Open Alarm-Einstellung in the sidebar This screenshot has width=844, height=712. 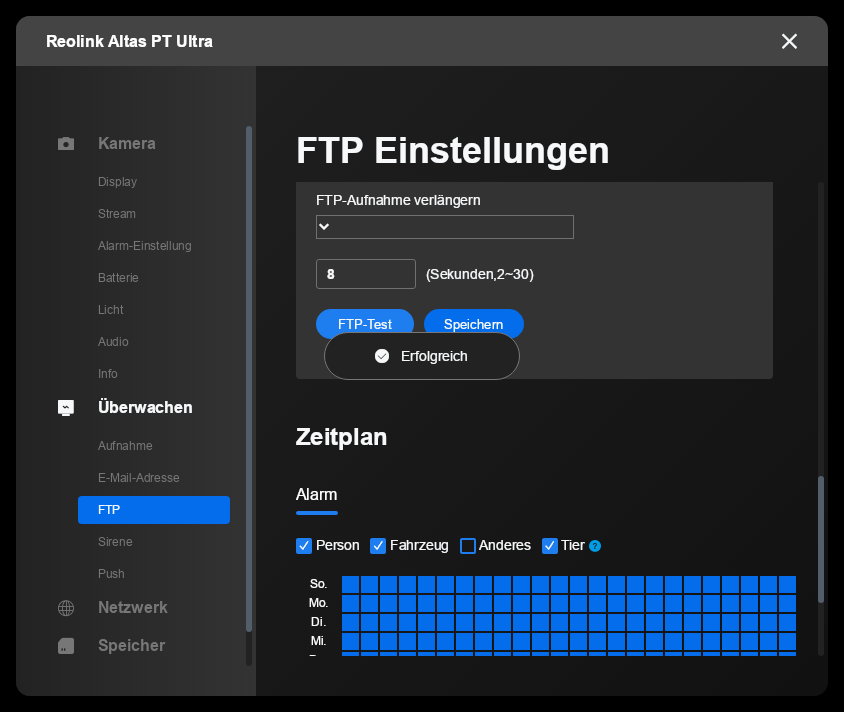(x=145, y=246)
